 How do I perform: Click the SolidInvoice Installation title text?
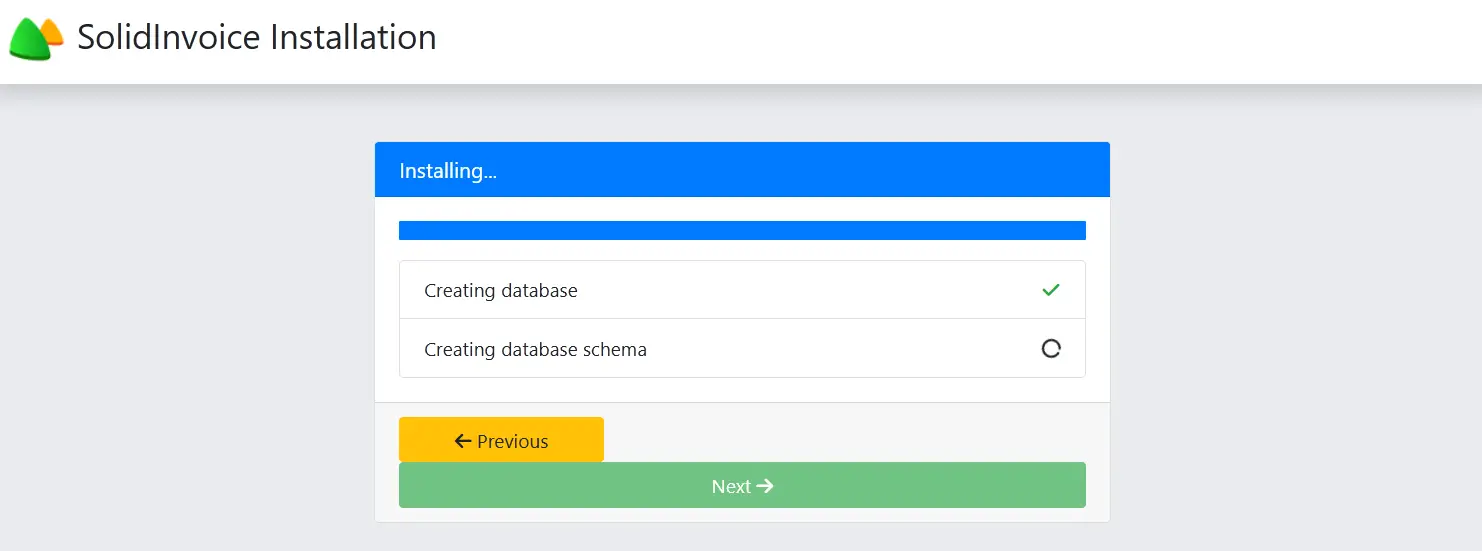[x=257, y=37]
